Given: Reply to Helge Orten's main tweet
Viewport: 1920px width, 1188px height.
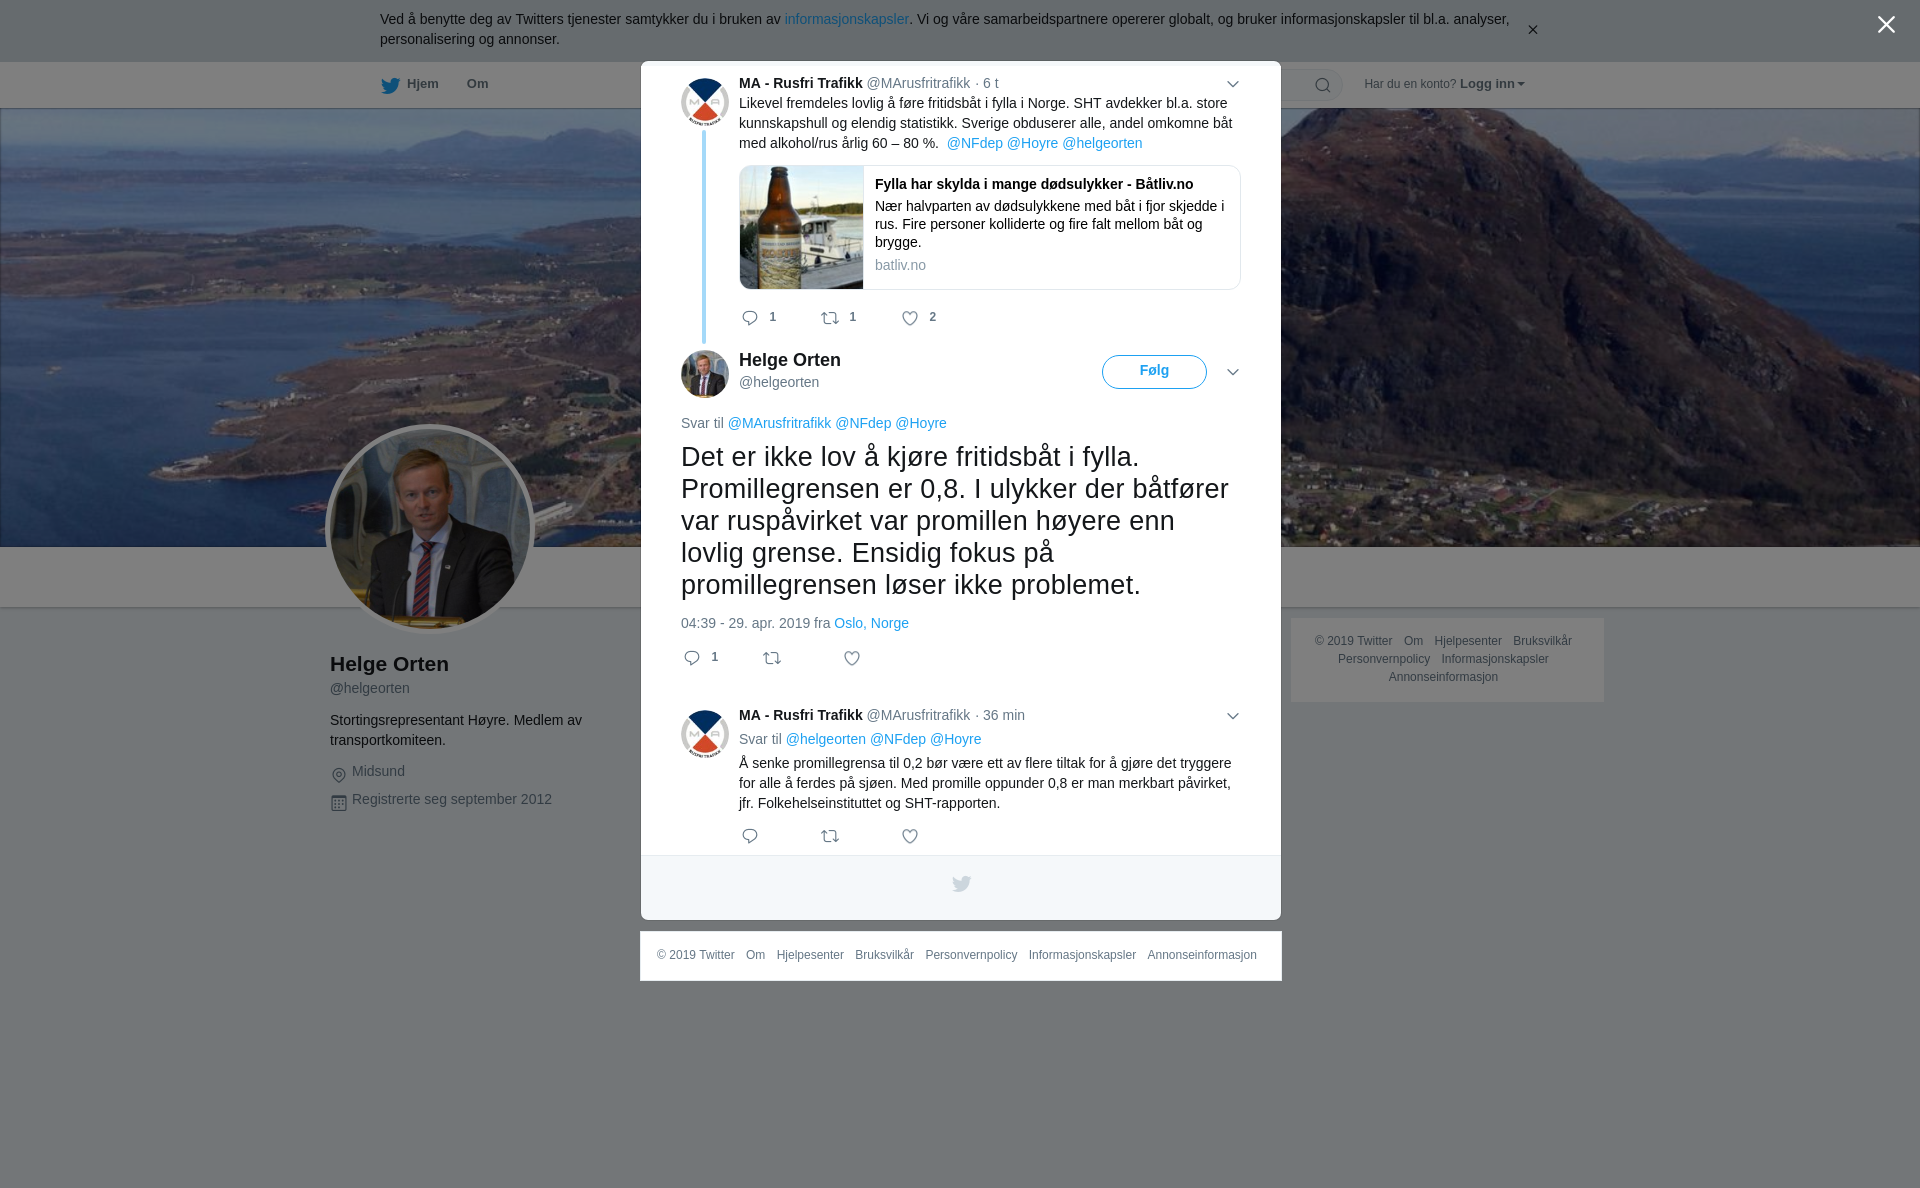Looking at the screenshot, I should pos(692,658).
